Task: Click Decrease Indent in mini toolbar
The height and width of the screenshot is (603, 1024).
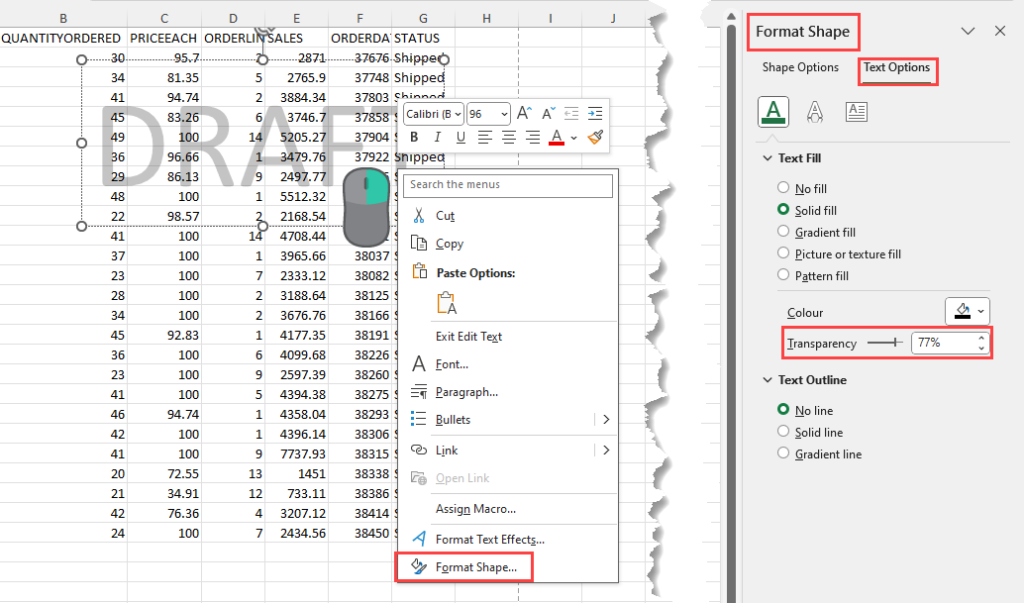Action: [571, 114]
